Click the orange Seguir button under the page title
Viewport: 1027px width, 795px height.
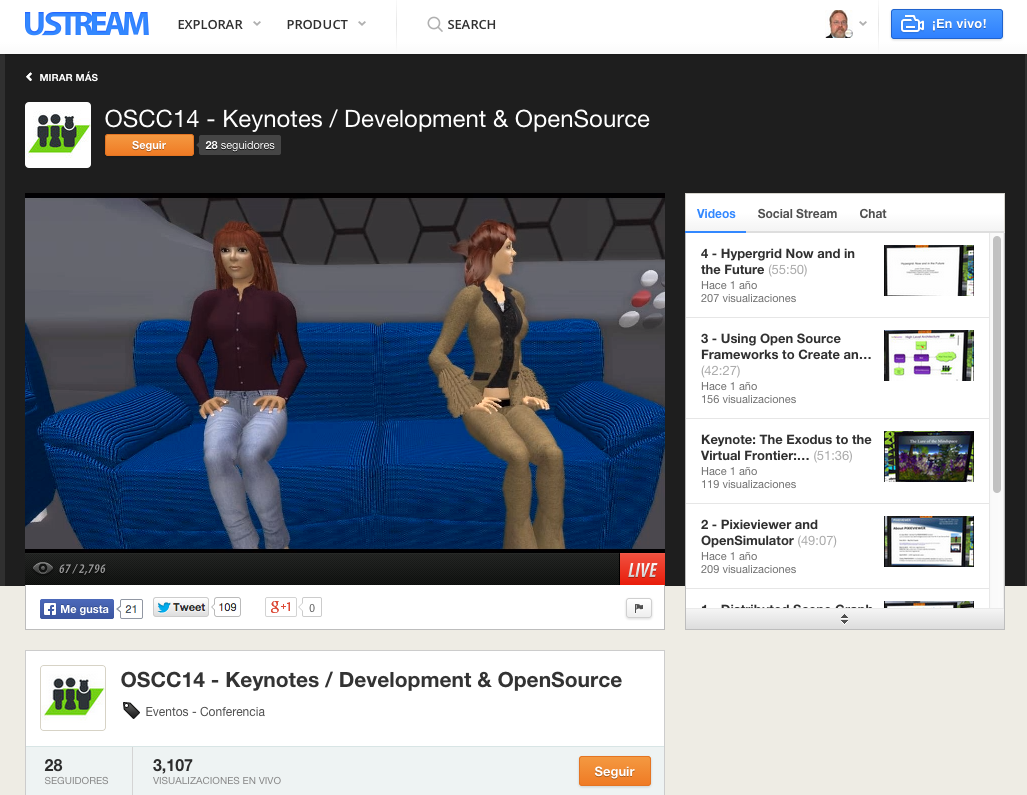[x=149, y=145]
